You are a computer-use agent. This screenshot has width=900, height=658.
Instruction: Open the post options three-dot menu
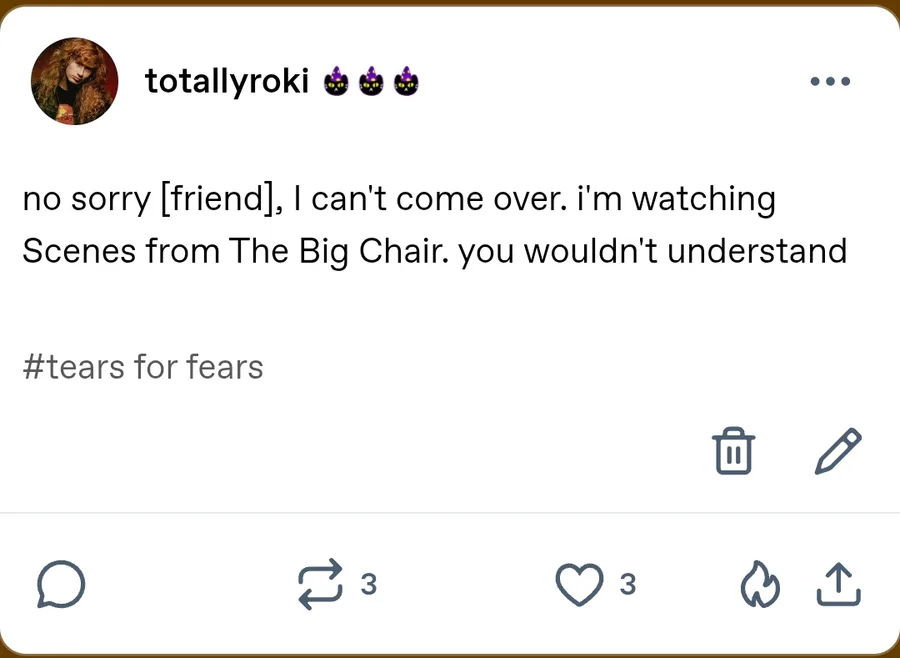830,81
